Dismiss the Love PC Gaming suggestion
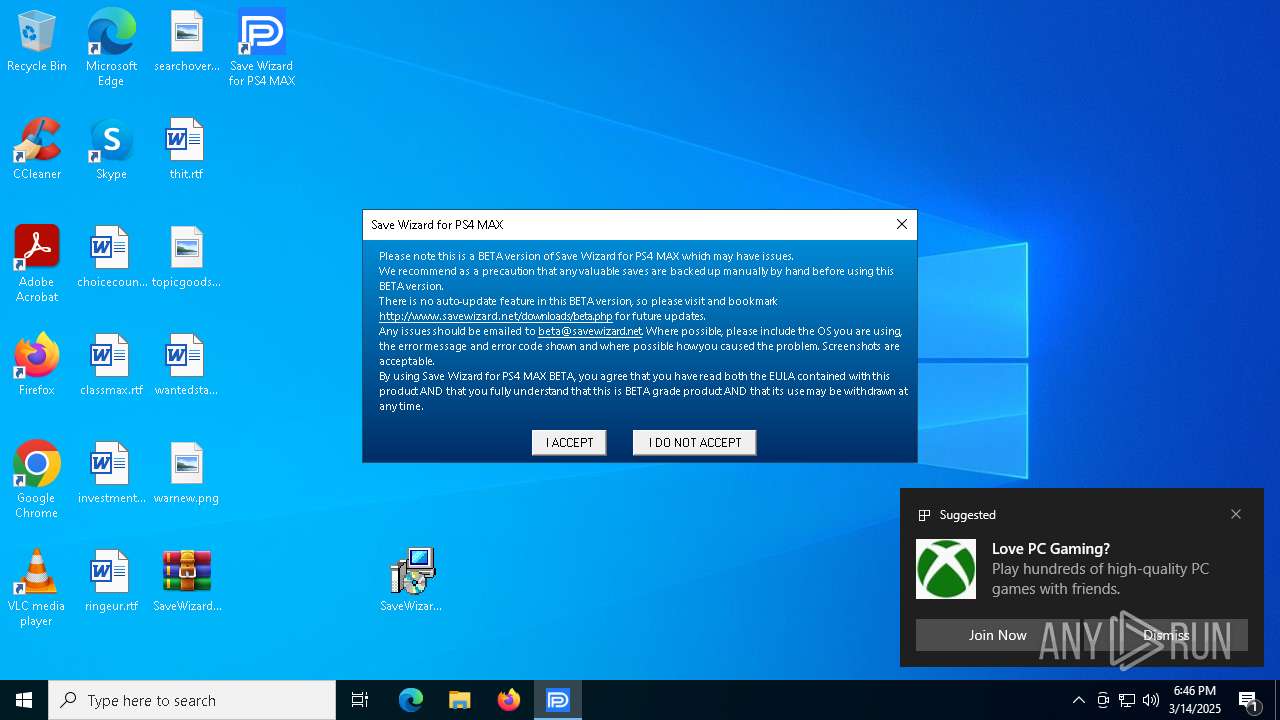The image size is (1280, 720). pos(1166,635)
